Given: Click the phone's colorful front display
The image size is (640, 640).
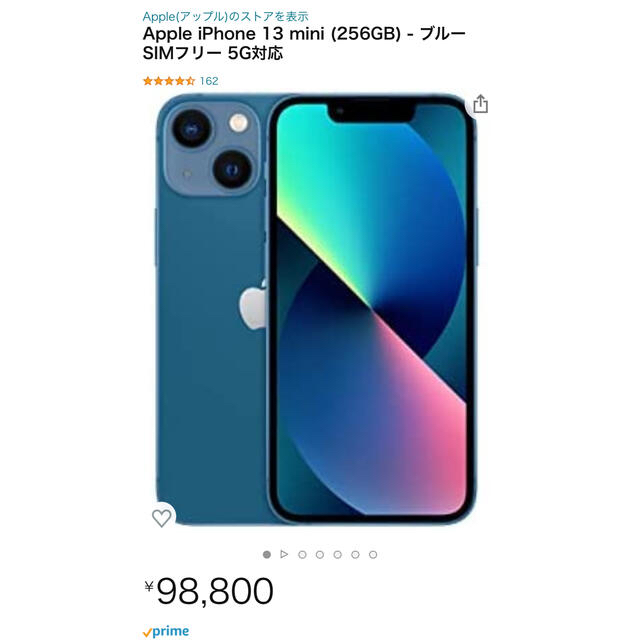Looking at the screenshot, I should coord(371,309).
